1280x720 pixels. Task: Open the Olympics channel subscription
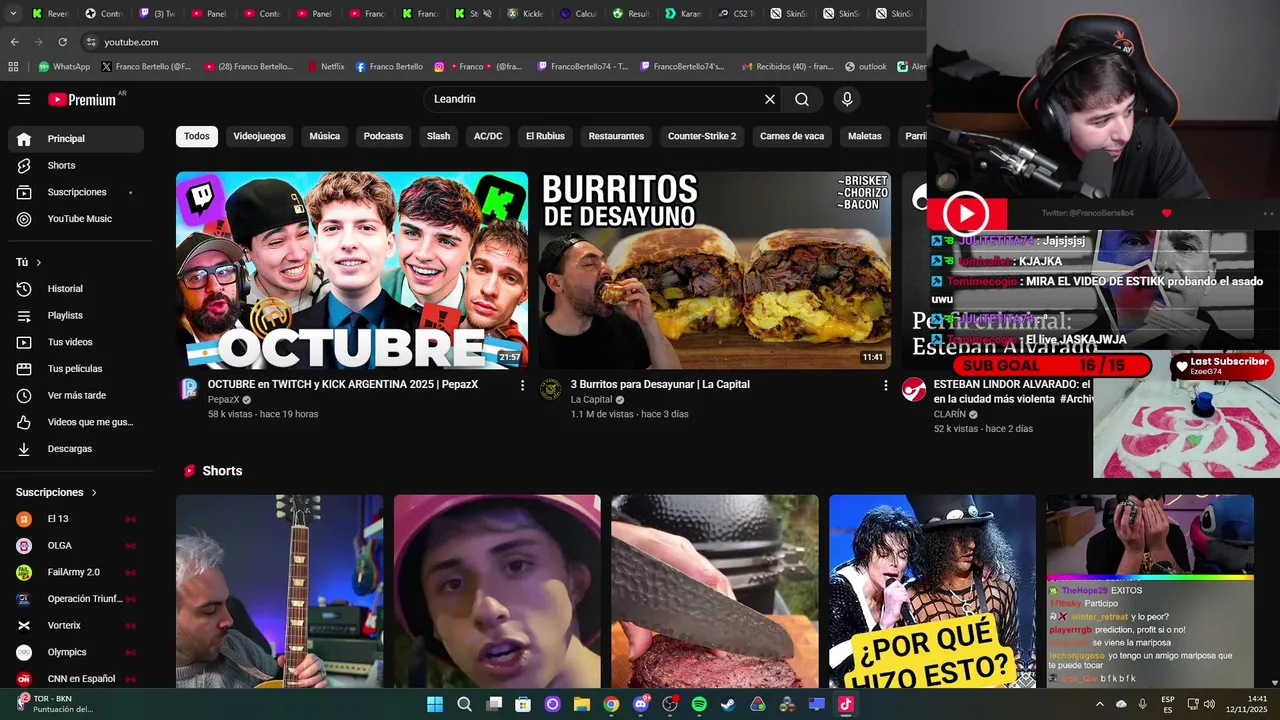76,652
